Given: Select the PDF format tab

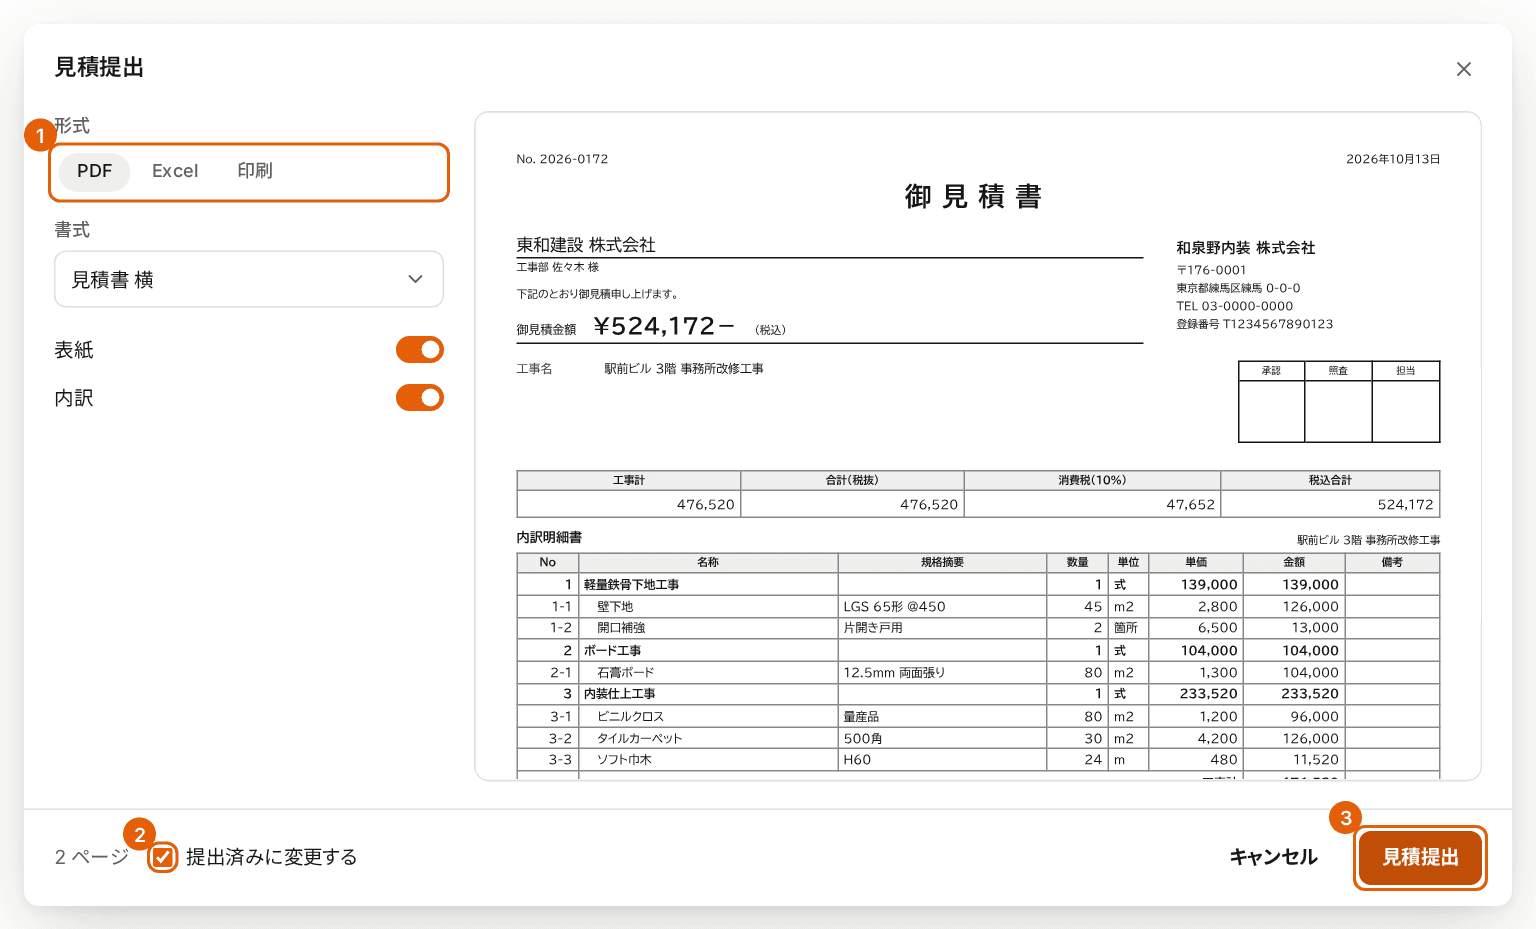Looking at the screenshot, I should point(94,171).
